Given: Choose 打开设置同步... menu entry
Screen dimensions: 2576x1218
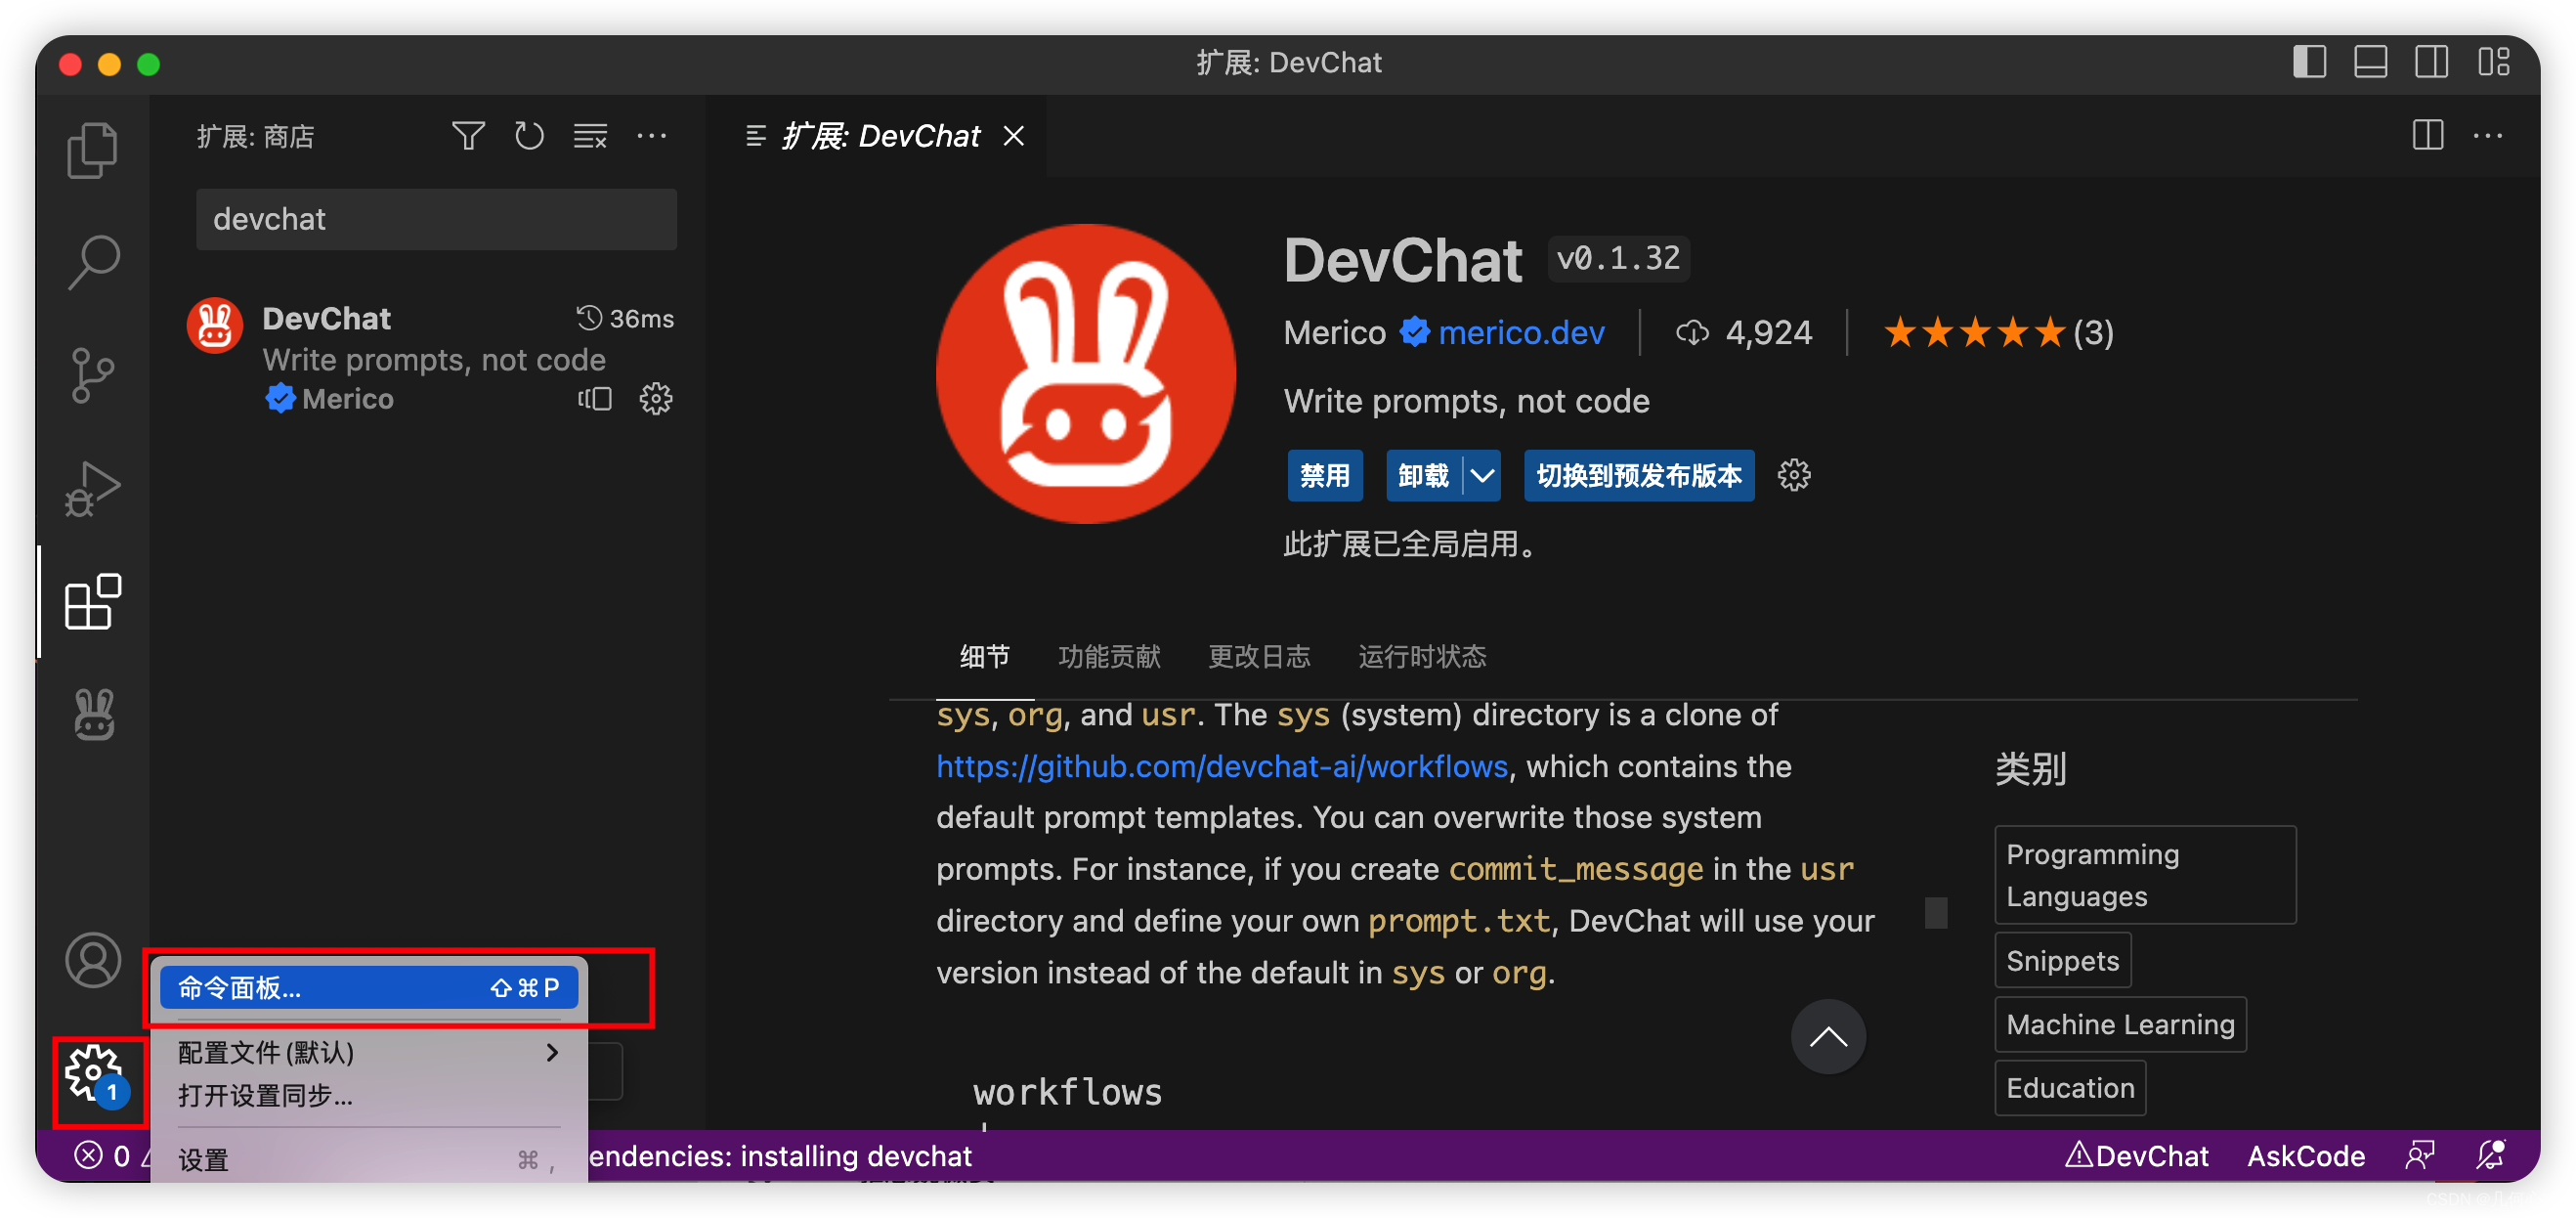Looking at the screenshot, I should (368, 1095).
